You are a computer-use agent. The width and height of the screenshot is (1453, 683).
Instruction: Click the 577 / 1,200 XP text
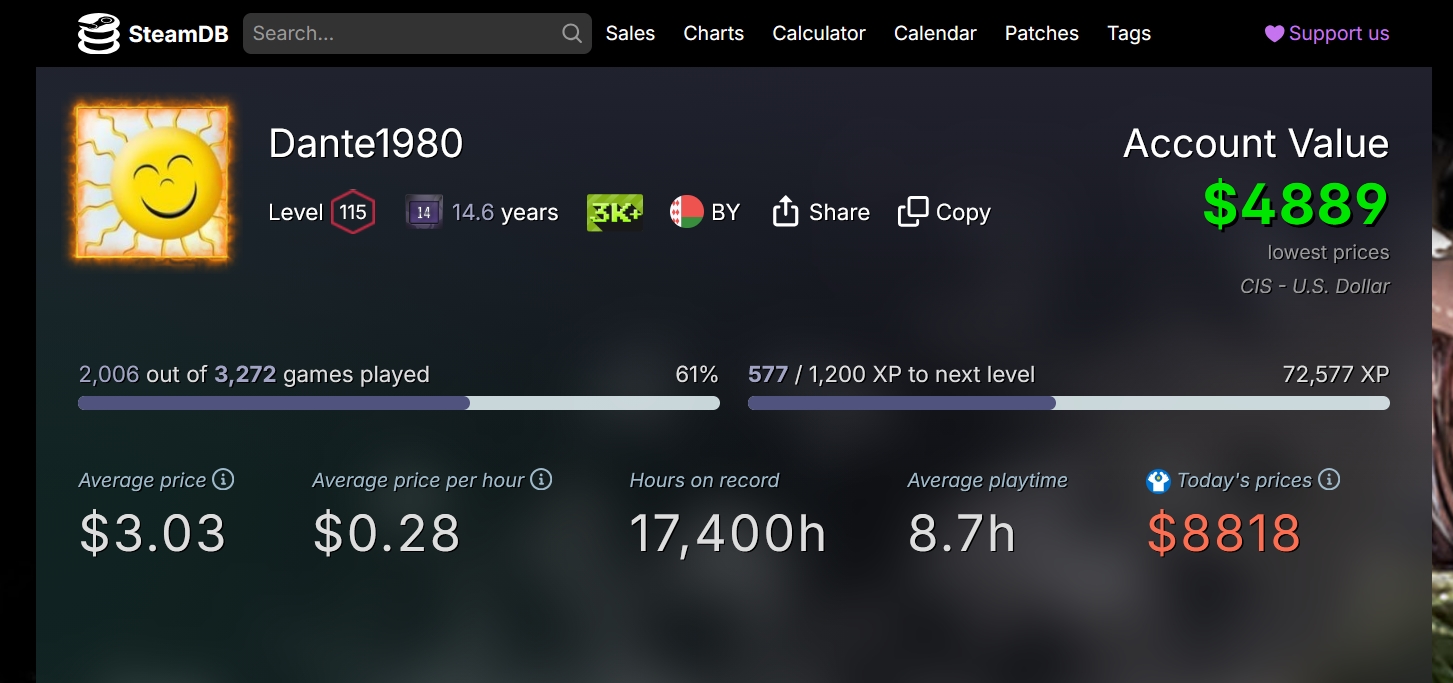coord(892,375)
